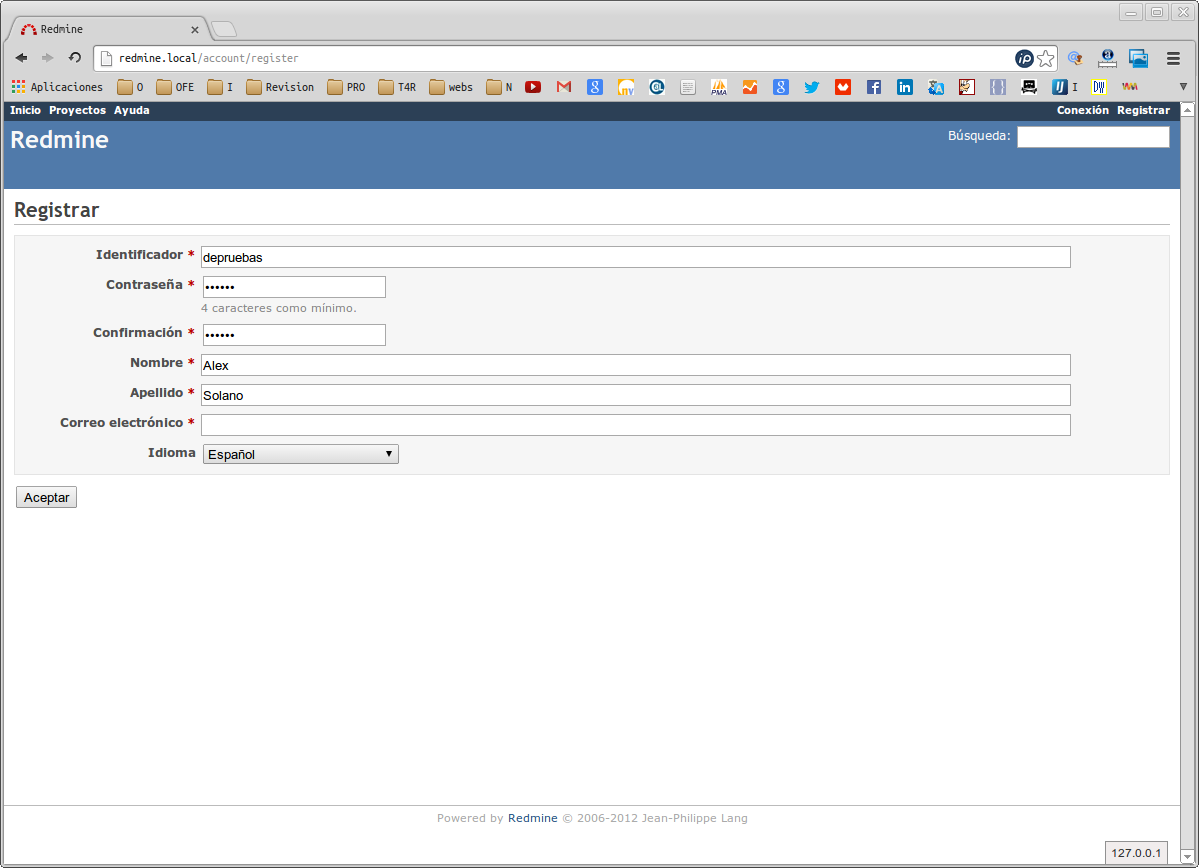Screen dimensions: 1199x868
Task: Open the curly braces bookmark icon
Action: (998, 87)
